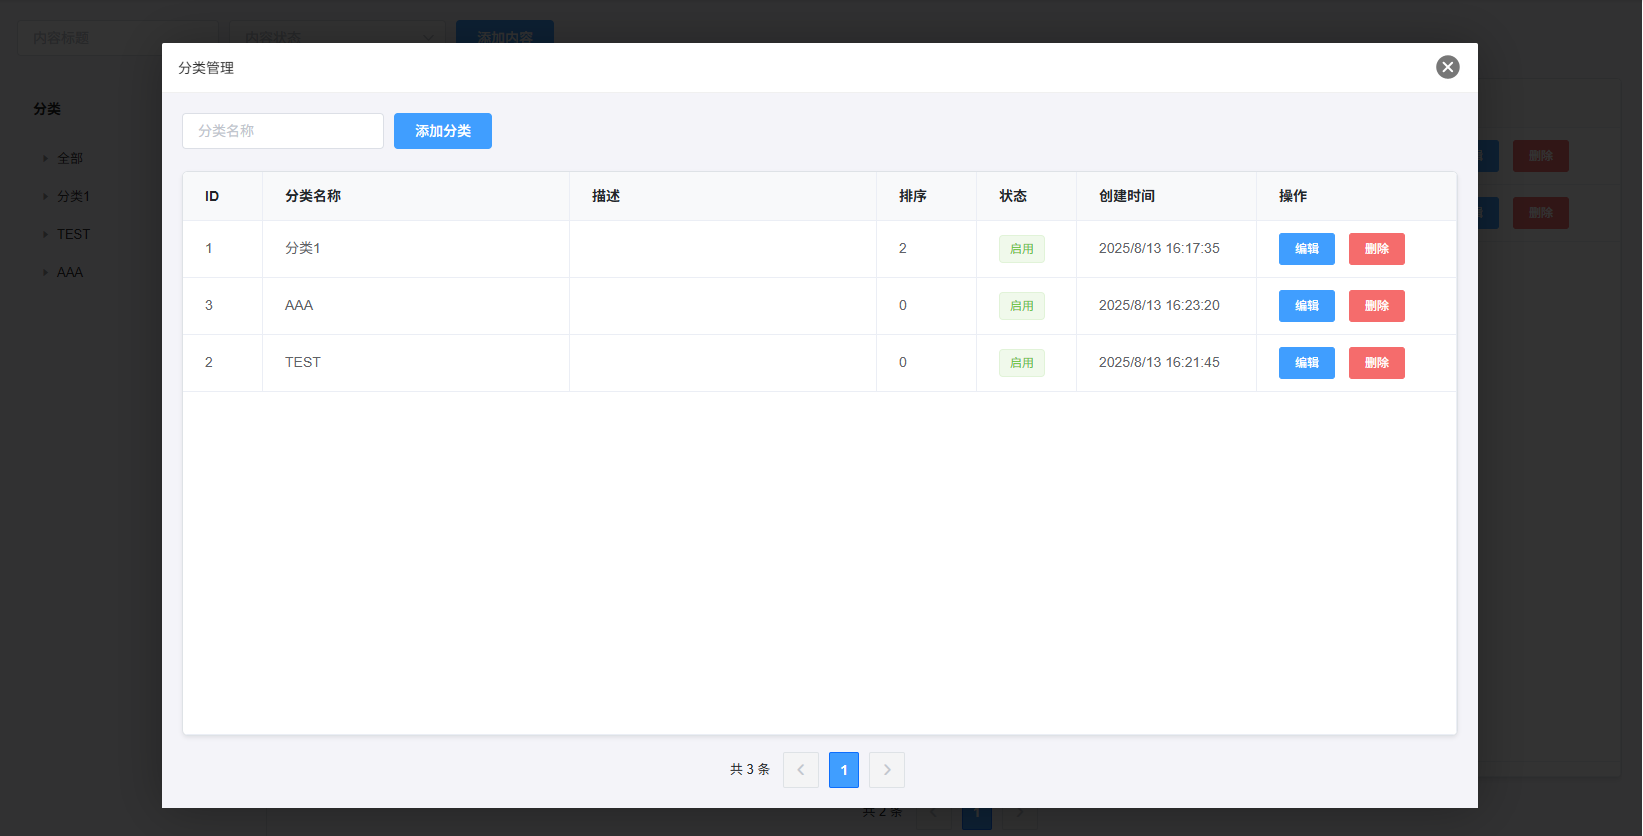Click the AAA name cell in table

299,306
